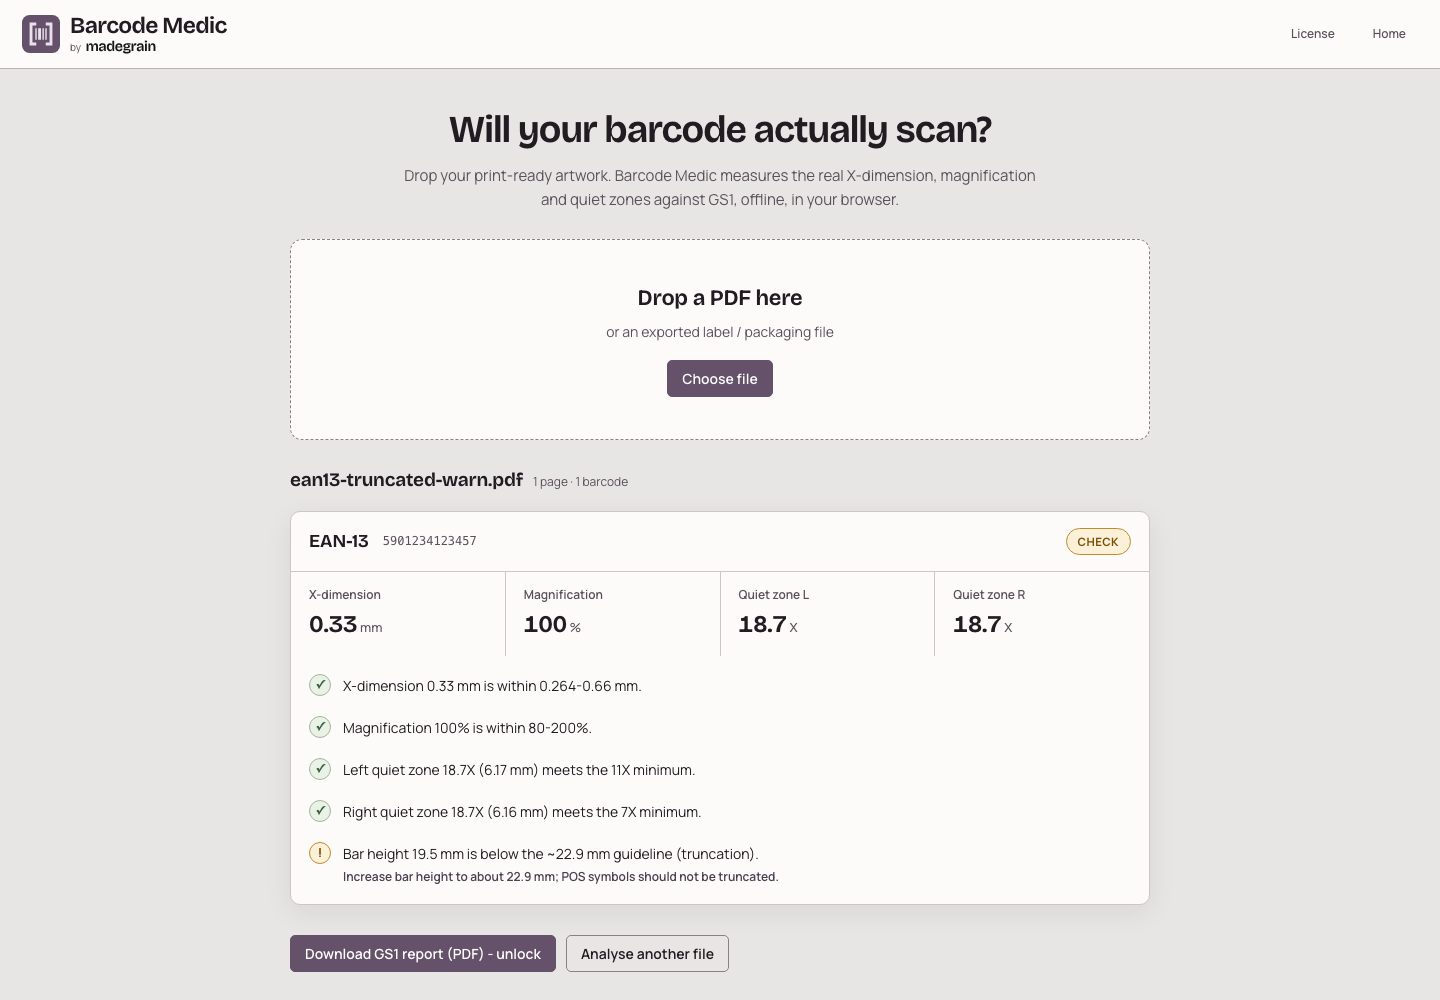Click the green check icon beside Magnification result
Screen dimensions: 1440x1000
coord(320,727)
